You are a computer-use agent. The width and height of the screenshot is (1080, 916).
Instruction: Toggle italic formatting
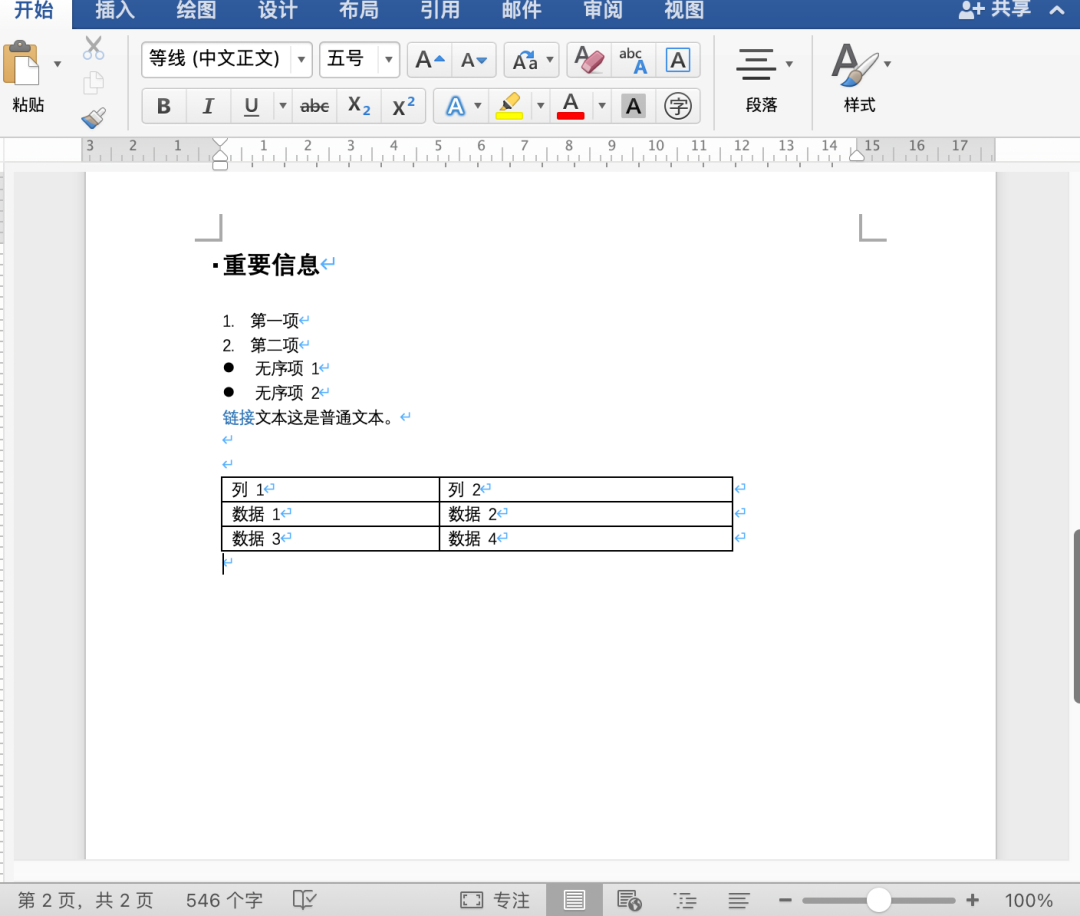[x=207, y=105]
